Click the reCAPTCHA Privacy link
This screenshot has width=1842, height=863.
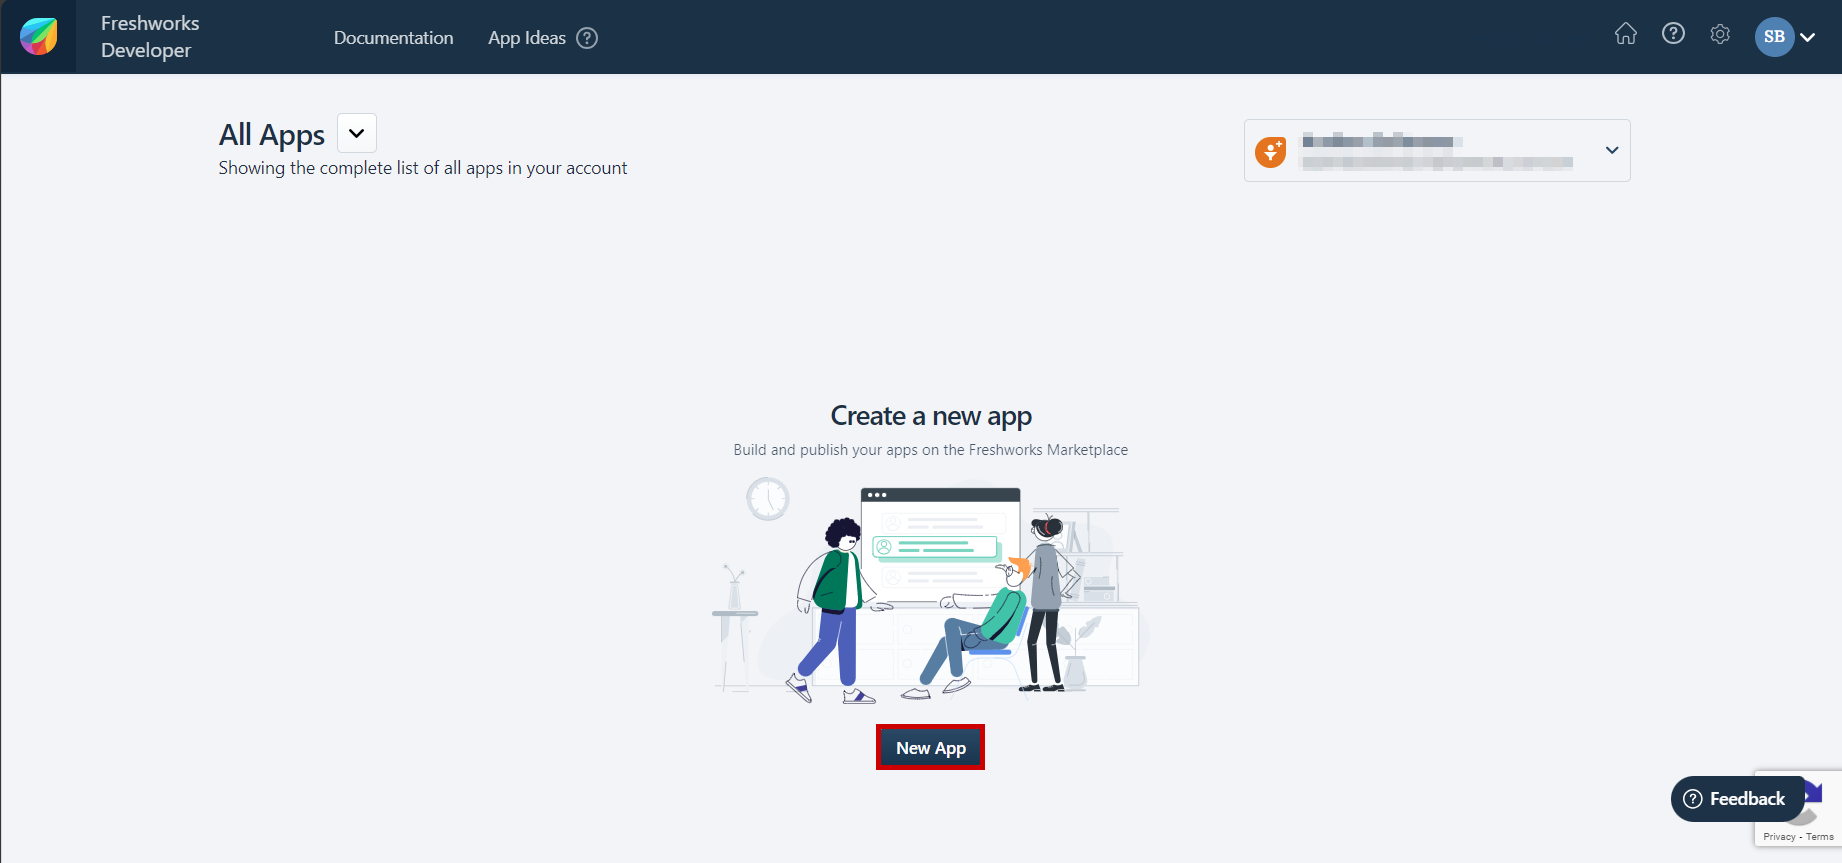1779,836
